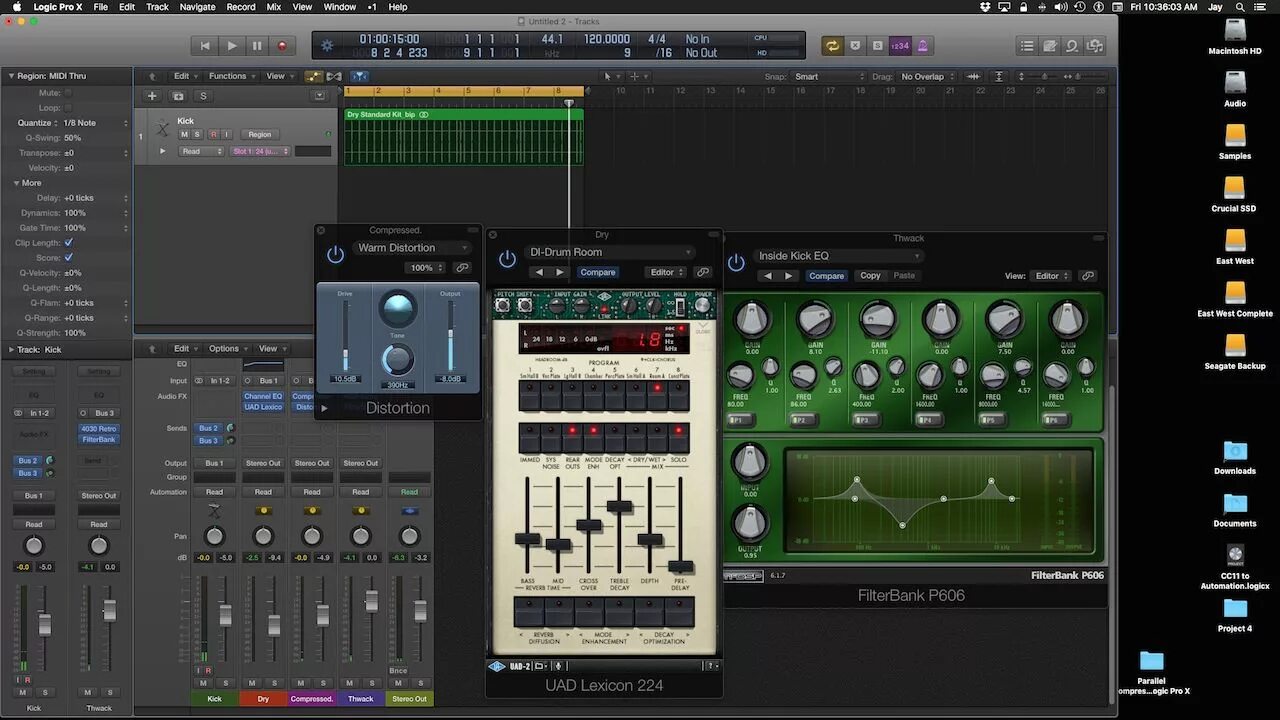
Task: Open the FilterBank View Editor dropdown
Action: [x=1050, y=276]
